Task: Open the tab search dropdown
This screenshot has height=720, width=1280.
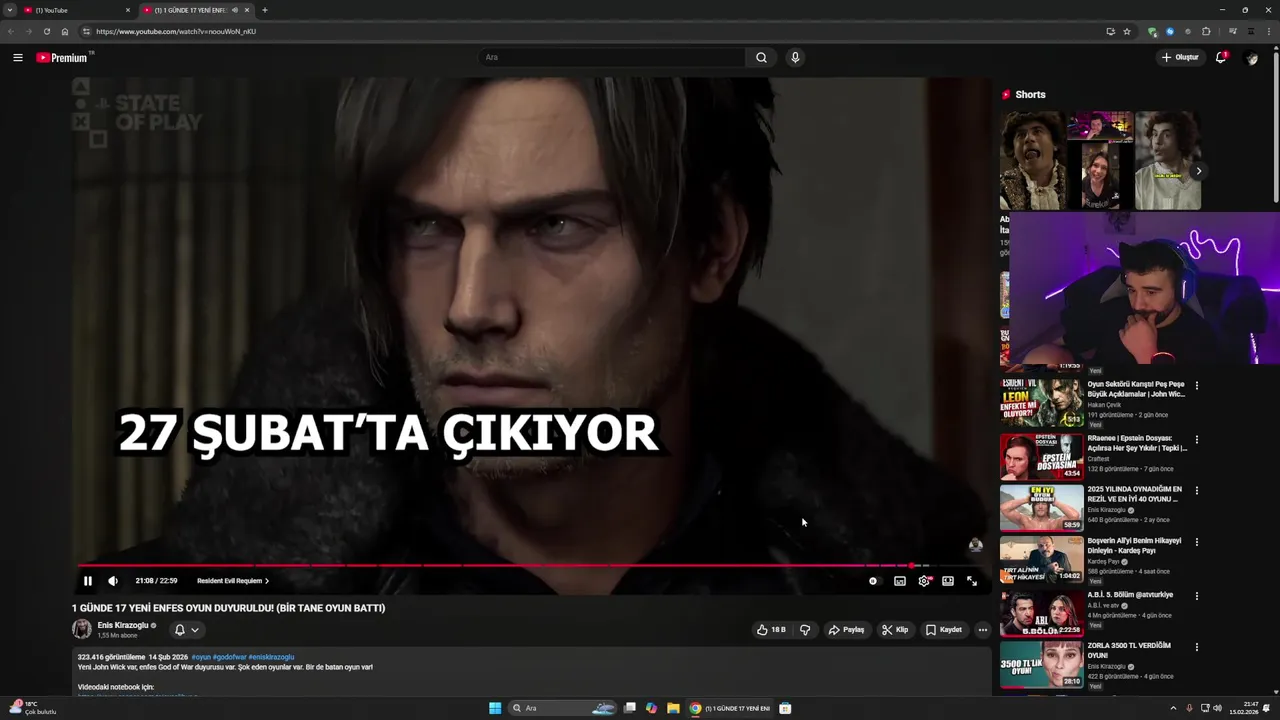Action: 9,10
